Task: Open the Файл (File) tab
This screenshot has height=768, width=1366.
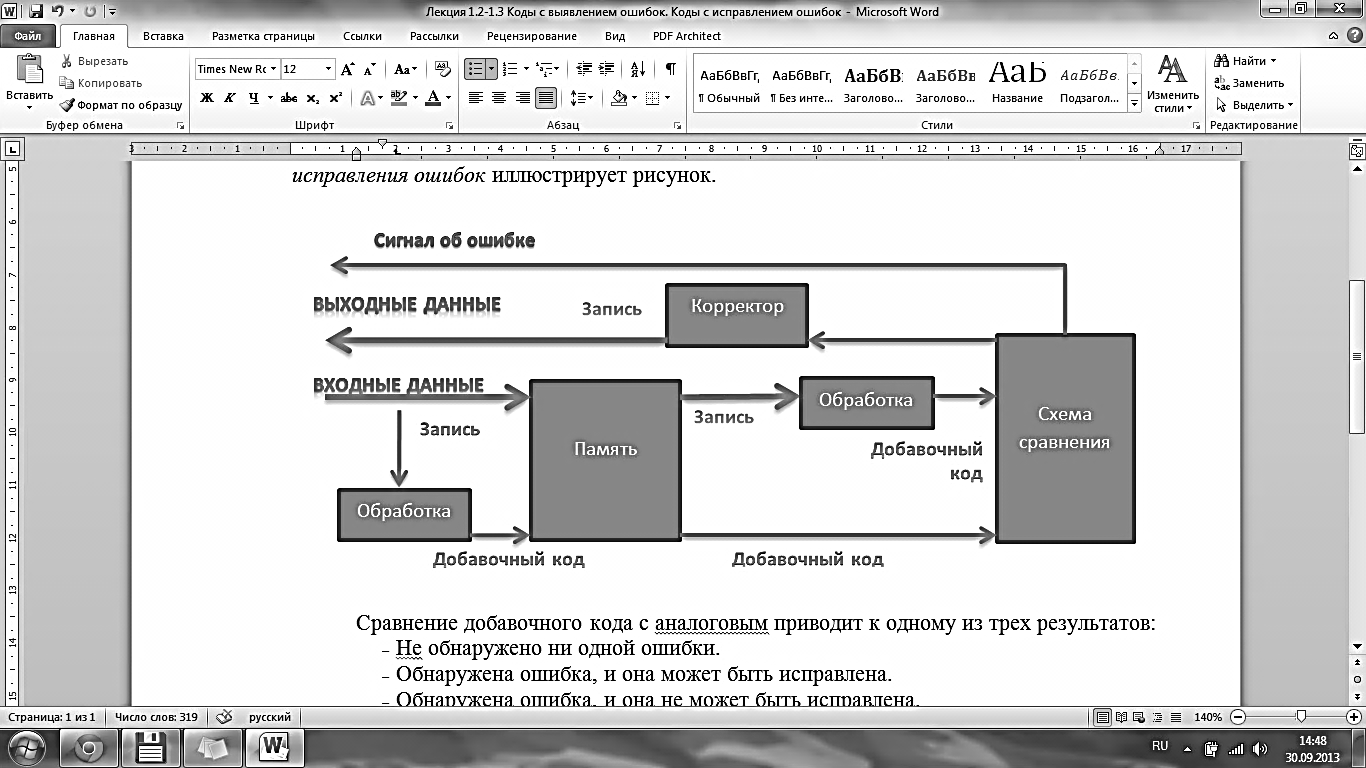Action: [28, 36]
